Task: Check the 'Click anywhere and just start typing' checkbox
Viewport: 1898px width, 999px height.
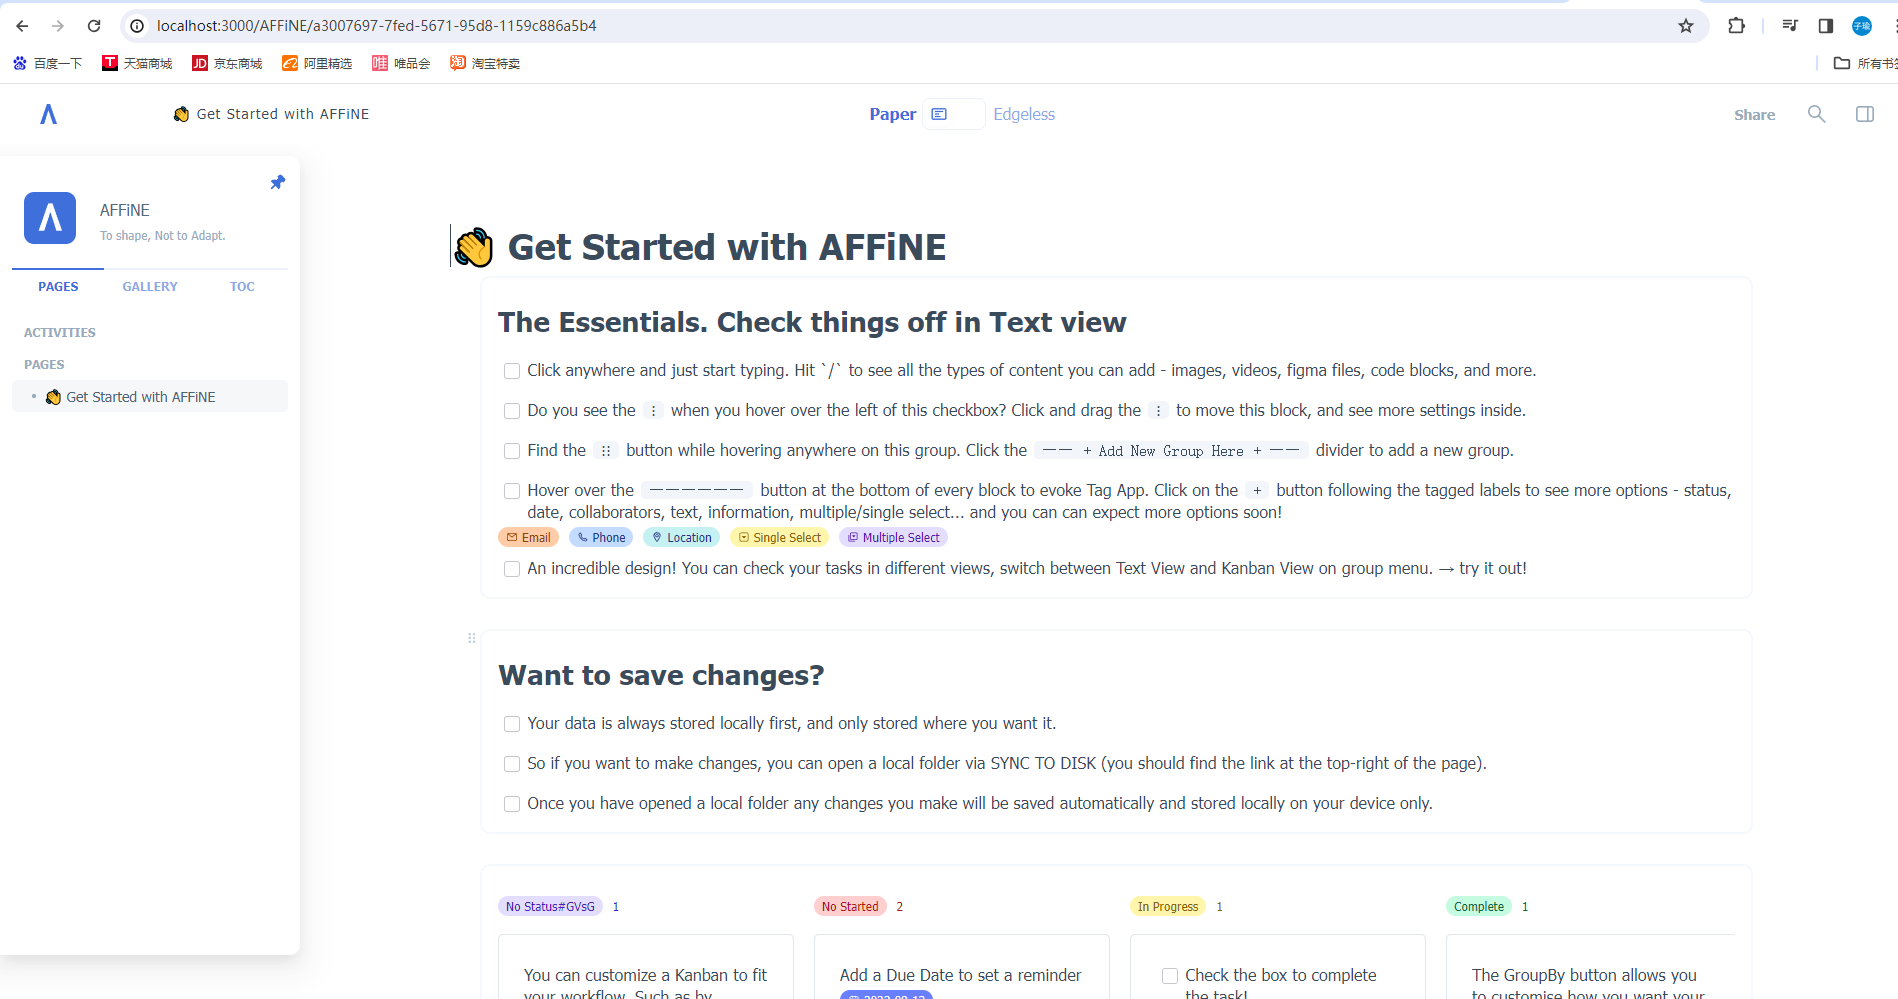Action: coord(512,371)
